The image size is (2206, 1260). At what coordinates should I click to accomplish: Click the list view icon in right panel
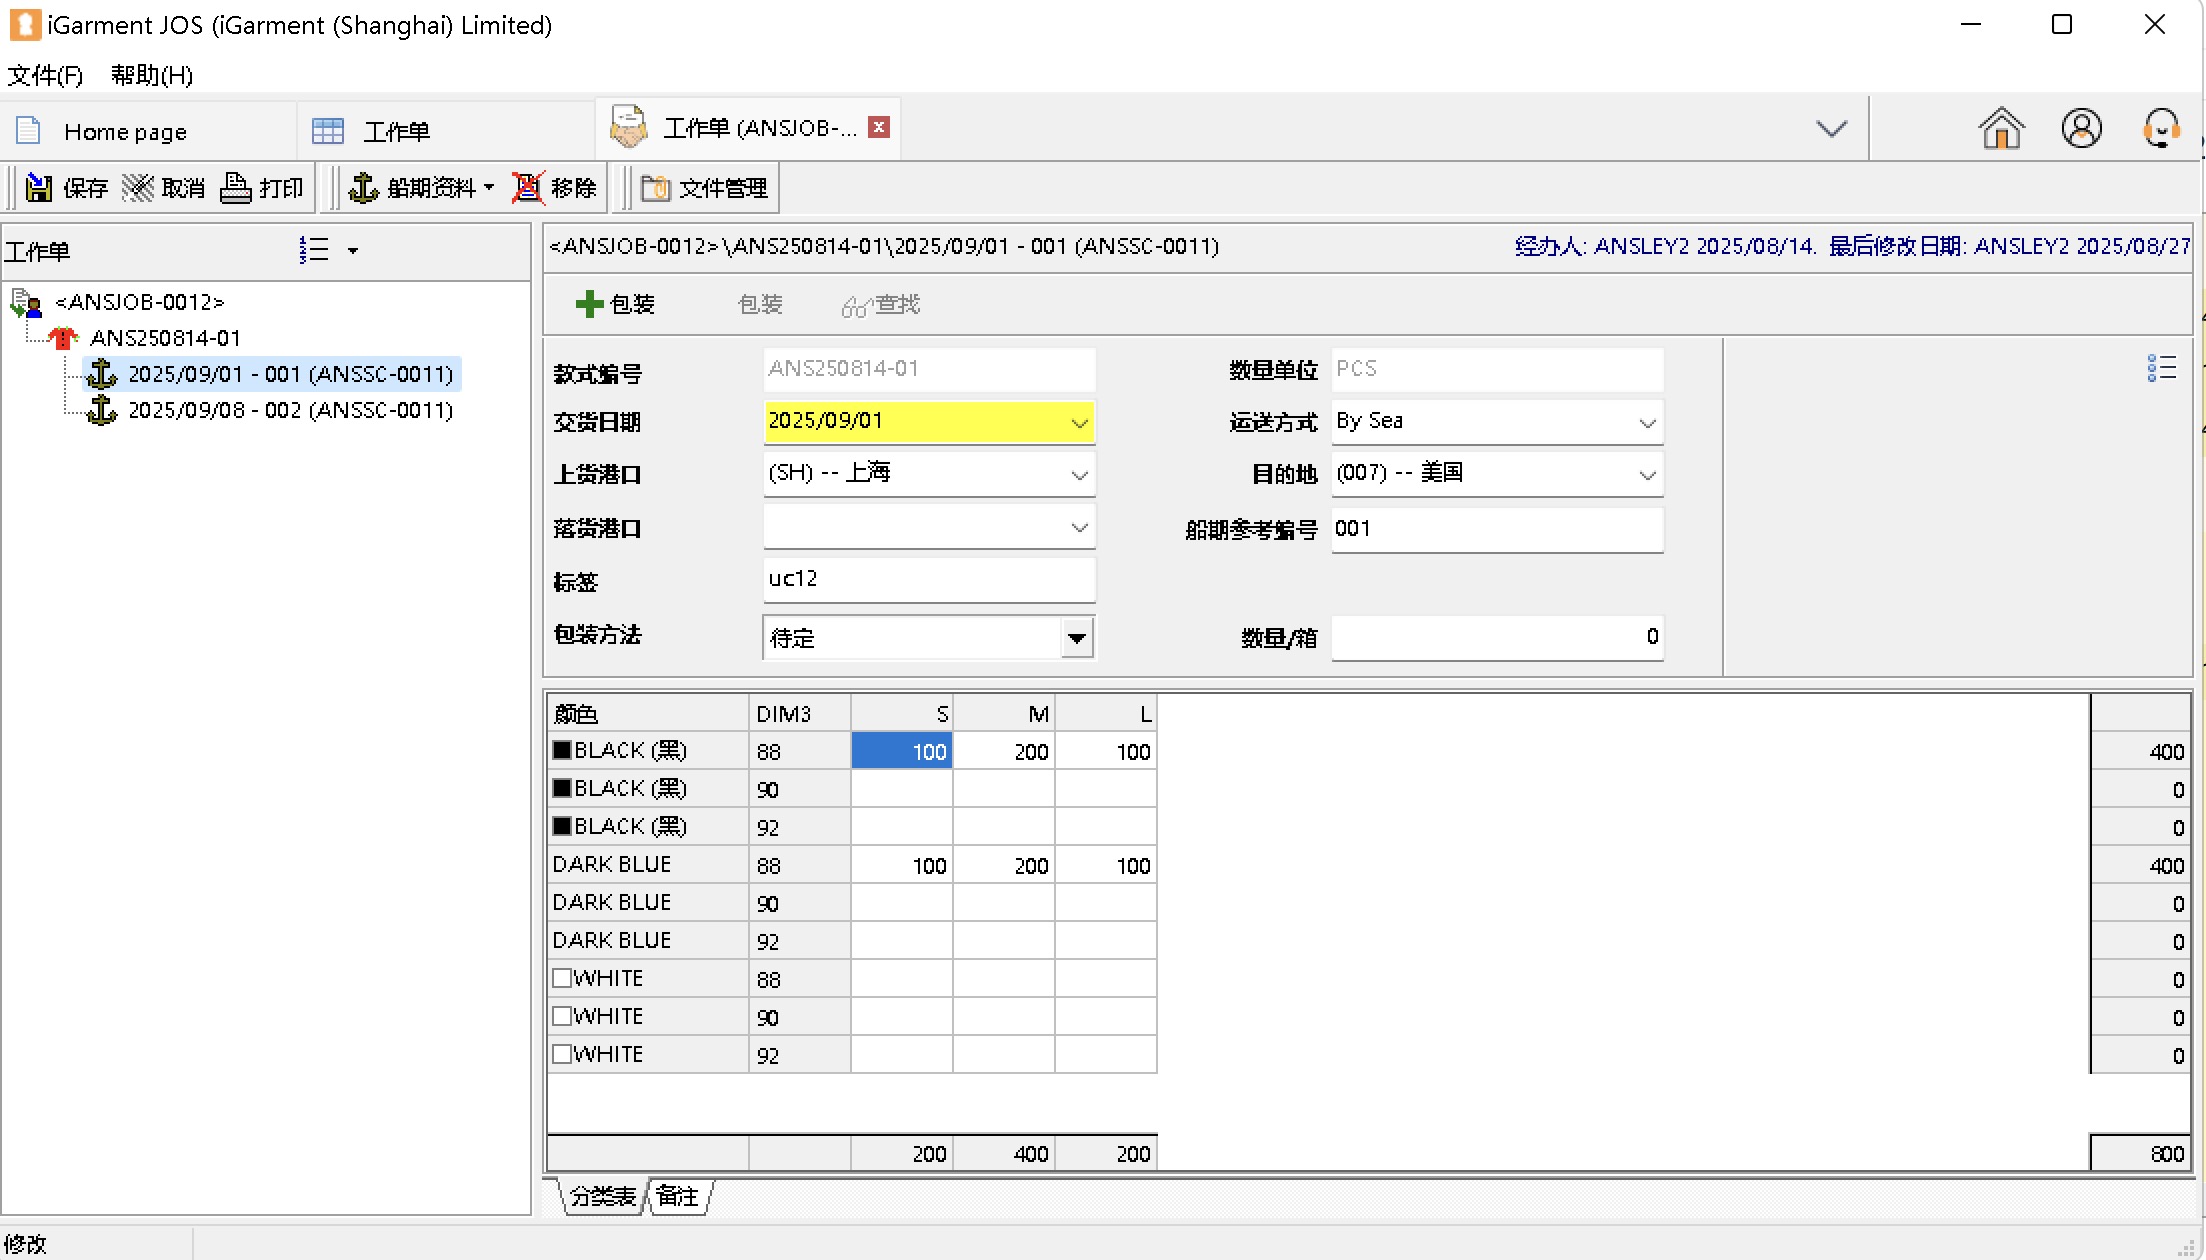[2161, 368]
